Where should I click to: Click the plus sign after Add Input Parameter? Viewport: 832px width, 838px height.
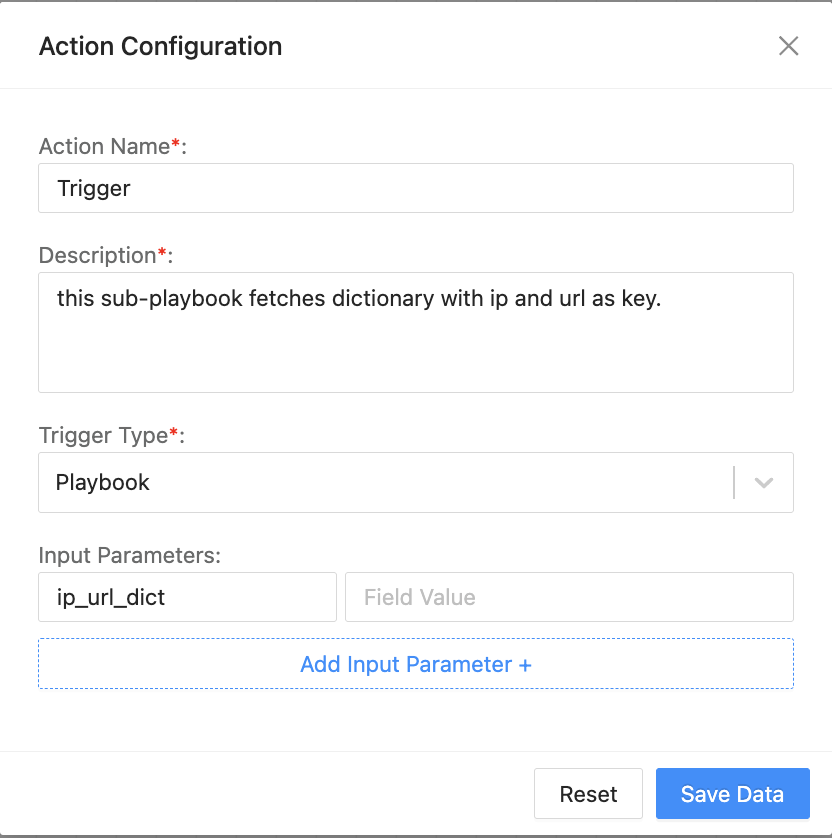pos(525,664)
